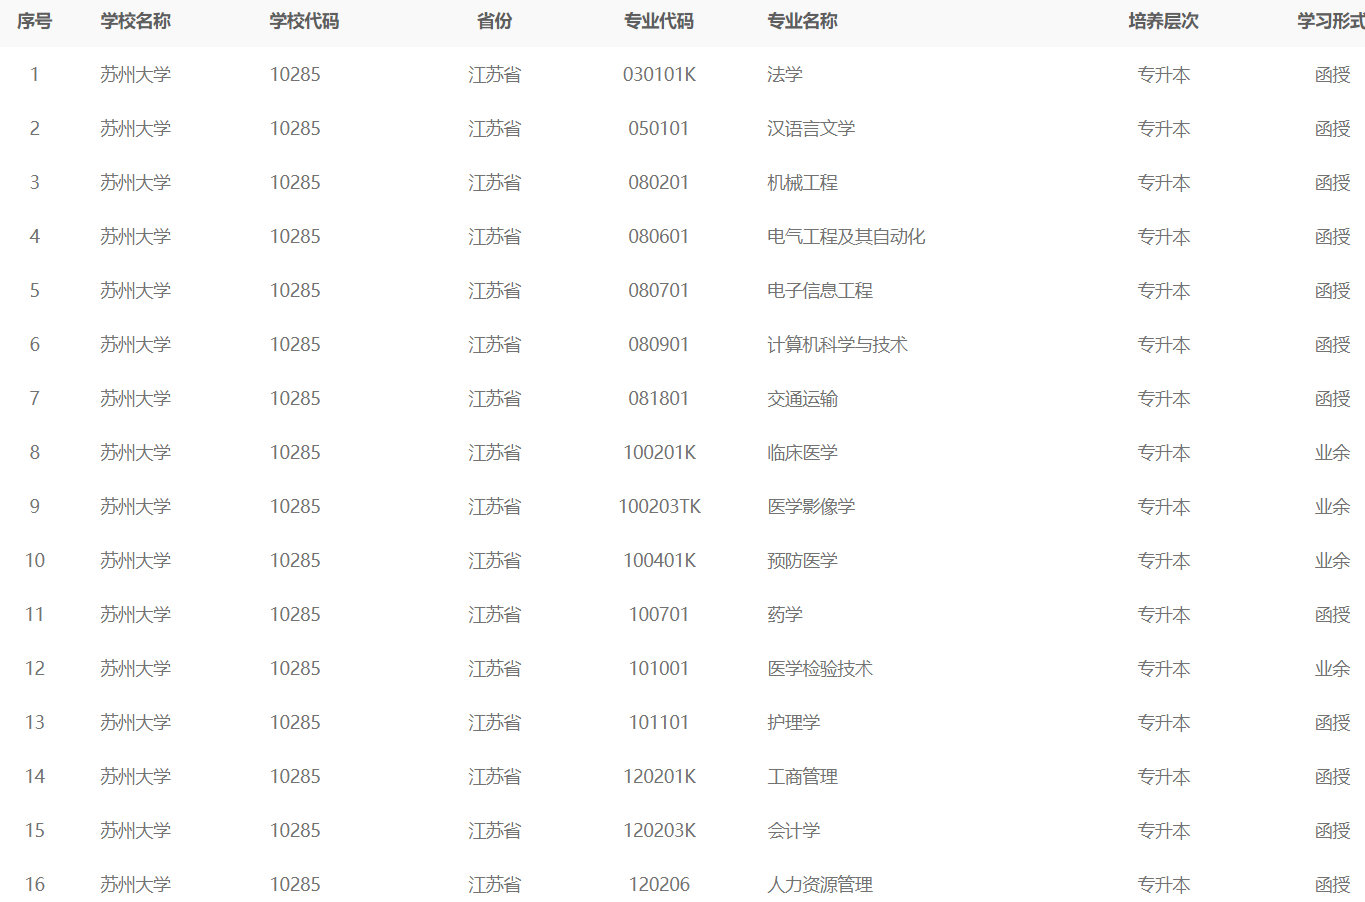The height and width of the screenshot is (902, 1365).
Task: Select the 法学 major name cell
Action: click(x=785, y=75)
